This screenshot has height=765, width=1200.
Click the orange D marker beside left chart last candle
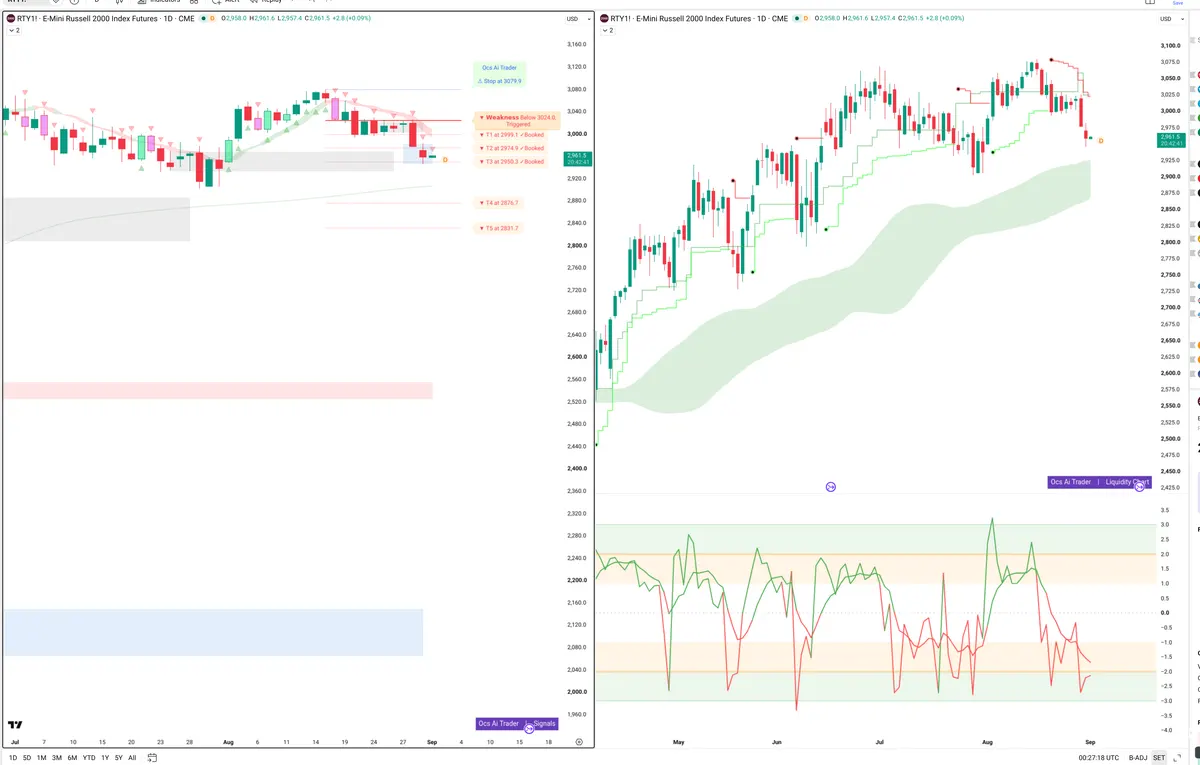(x=445, y=159)
